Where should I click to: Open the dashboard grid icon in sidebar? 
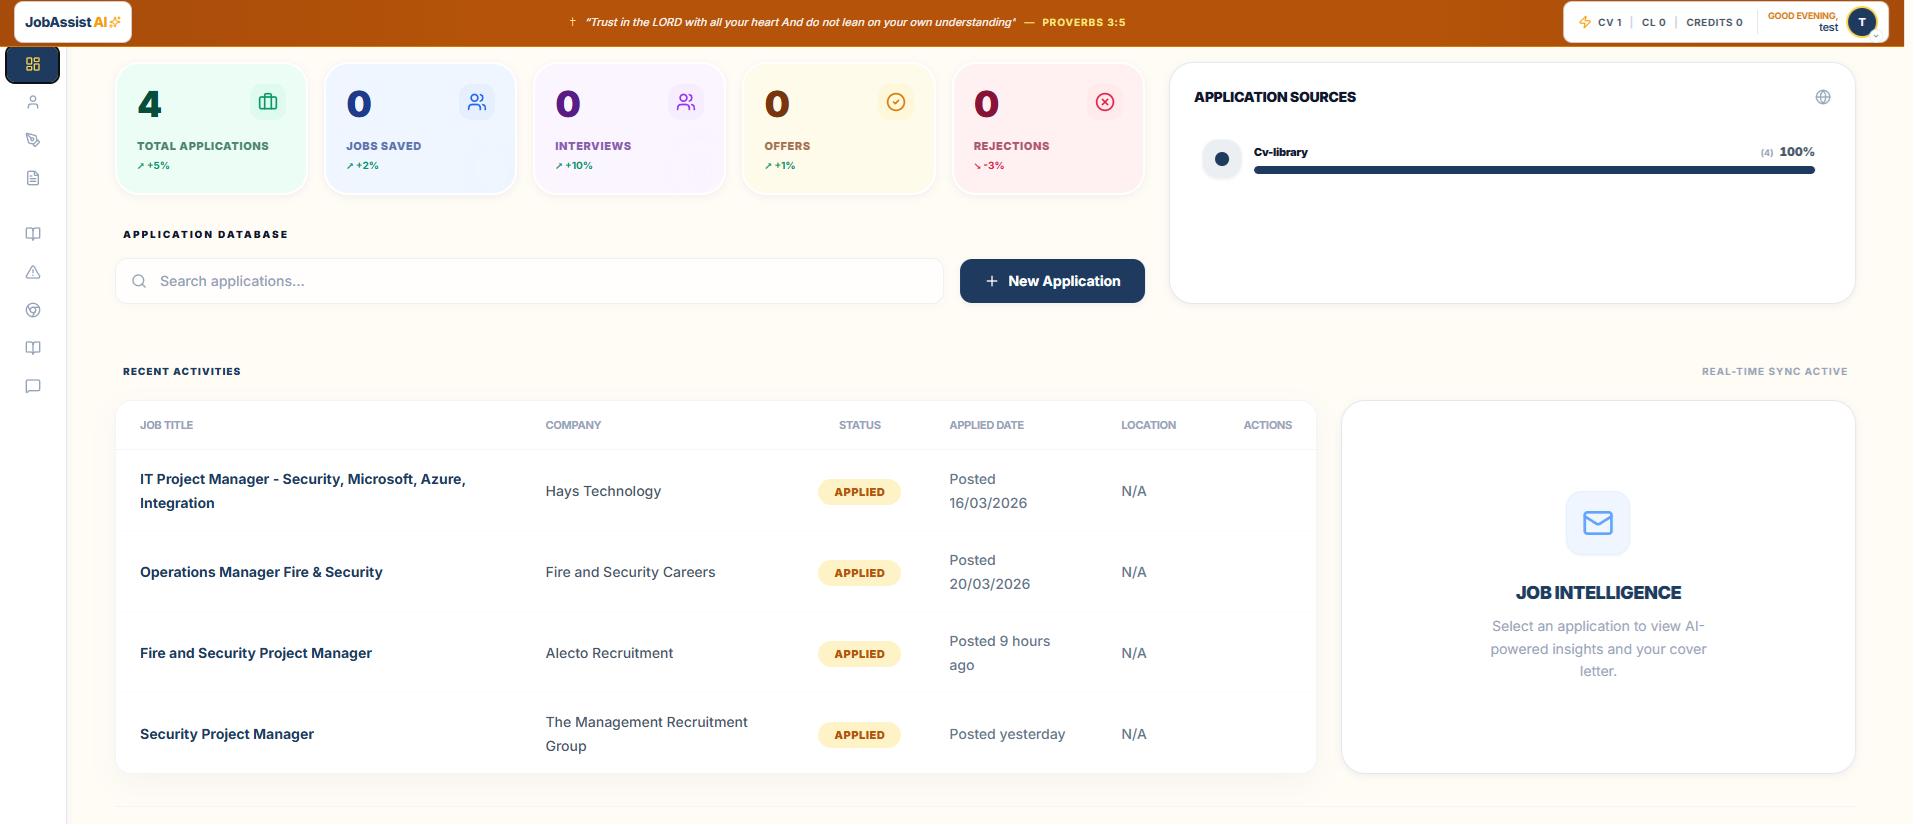(33, 65)
